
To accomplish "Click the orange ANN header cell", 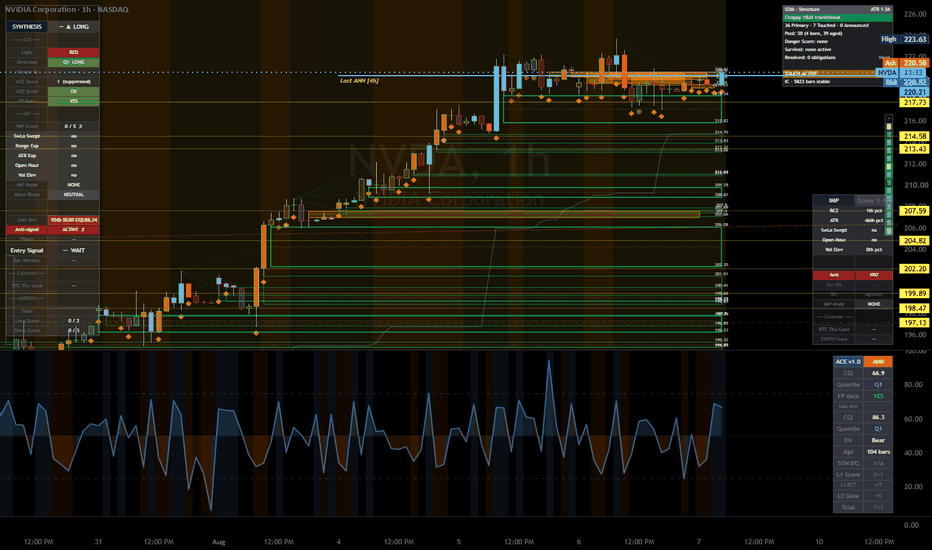I will coord(878,362).
